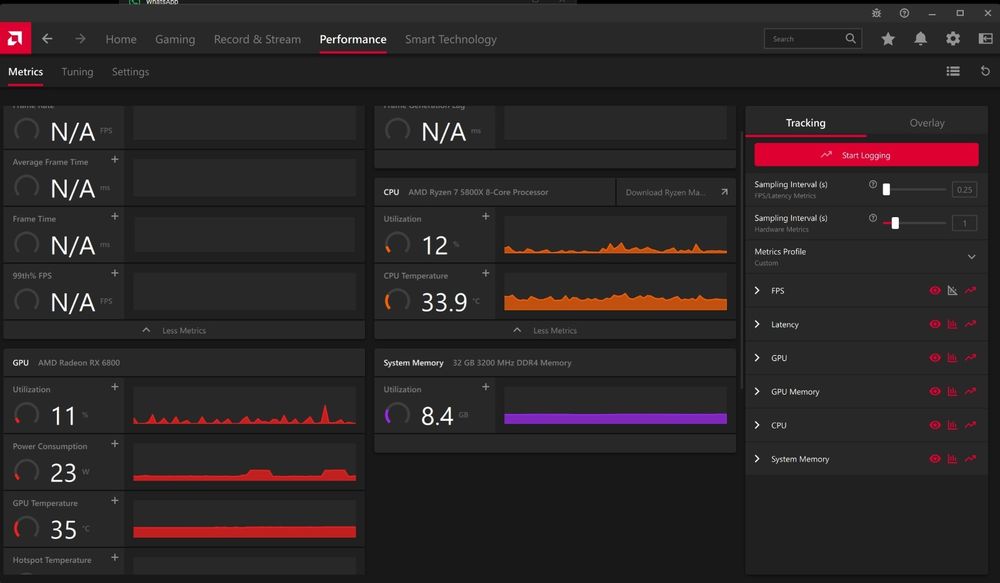Toggle CPU graph chart icon
The width and height of the screenshot is (1000, 583).
click(x=952, y=425)
